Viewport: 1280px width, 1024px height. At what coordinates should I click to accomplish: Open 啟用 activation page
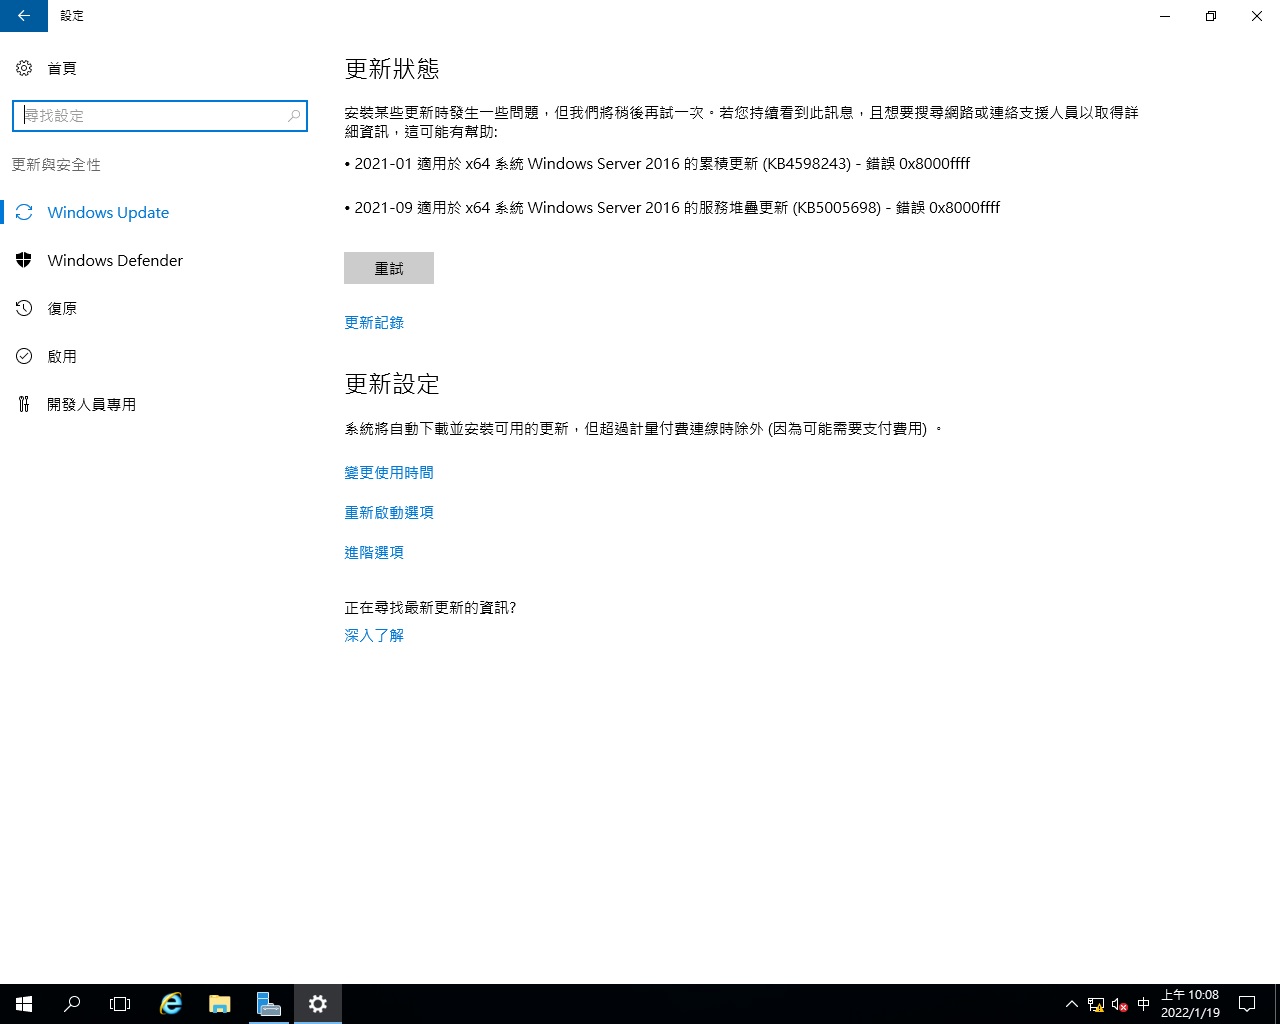point(62,356)
